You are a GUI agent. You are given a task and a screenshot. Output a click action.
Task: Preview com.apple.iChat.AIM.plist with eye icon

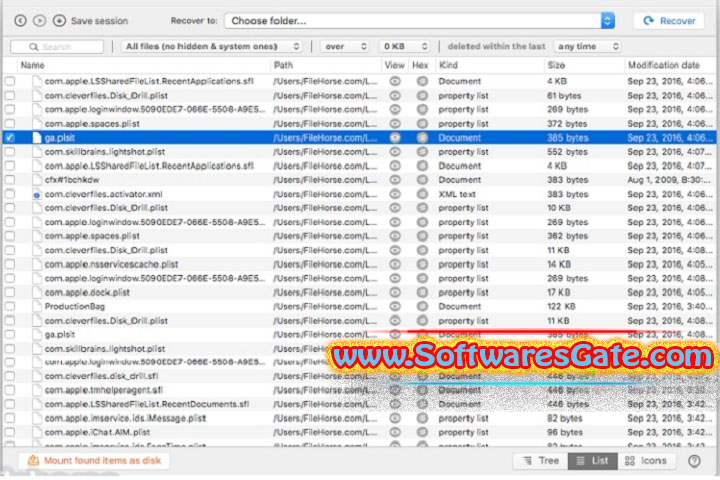(395, 432)
